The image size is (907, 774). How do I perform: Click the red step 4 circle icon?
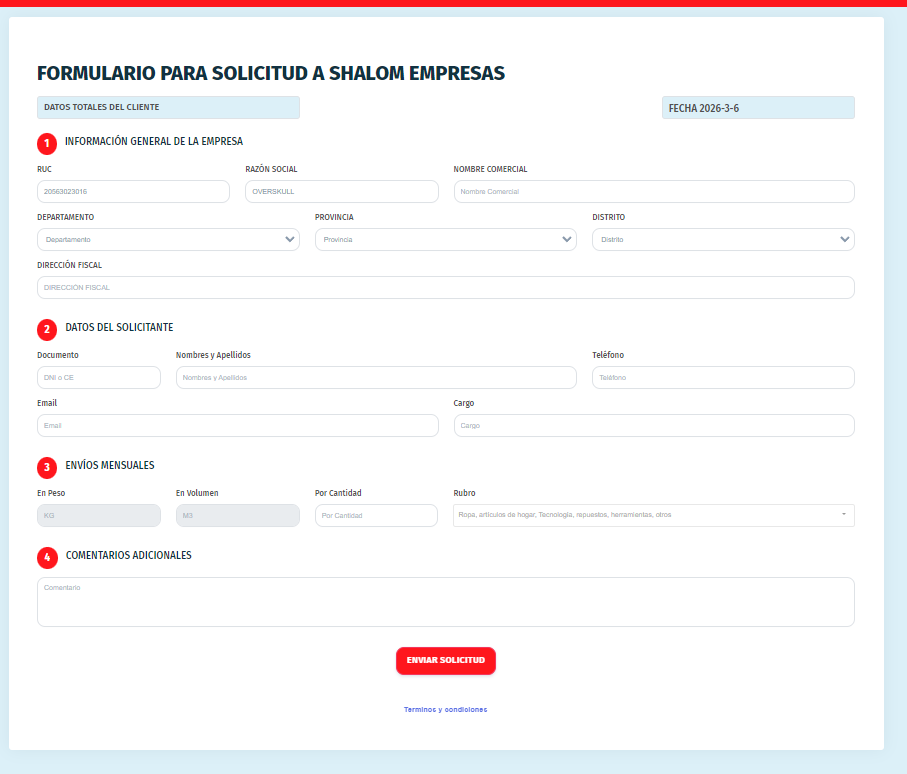click(x=47, y=557)
